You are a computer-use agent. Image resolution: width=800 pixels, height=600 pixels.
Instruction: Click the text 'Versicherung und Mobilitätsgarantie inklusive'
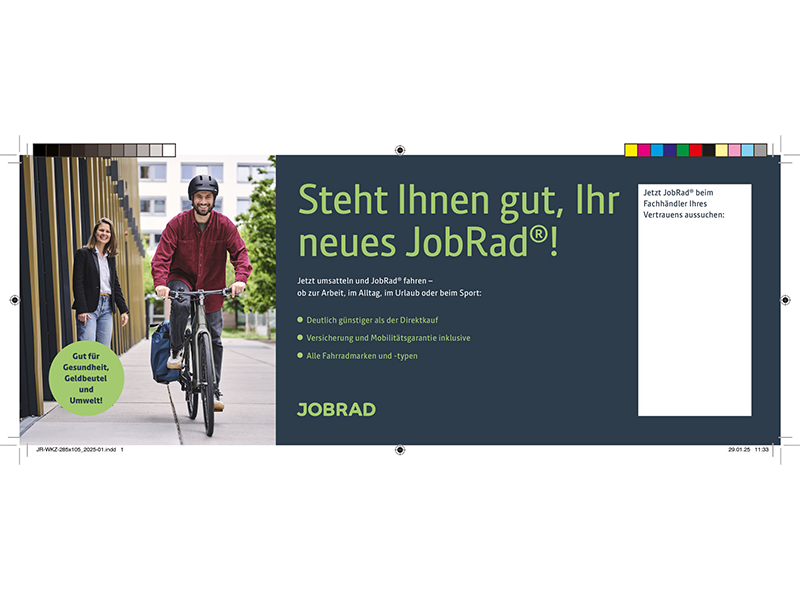click(x=388, y=338)
